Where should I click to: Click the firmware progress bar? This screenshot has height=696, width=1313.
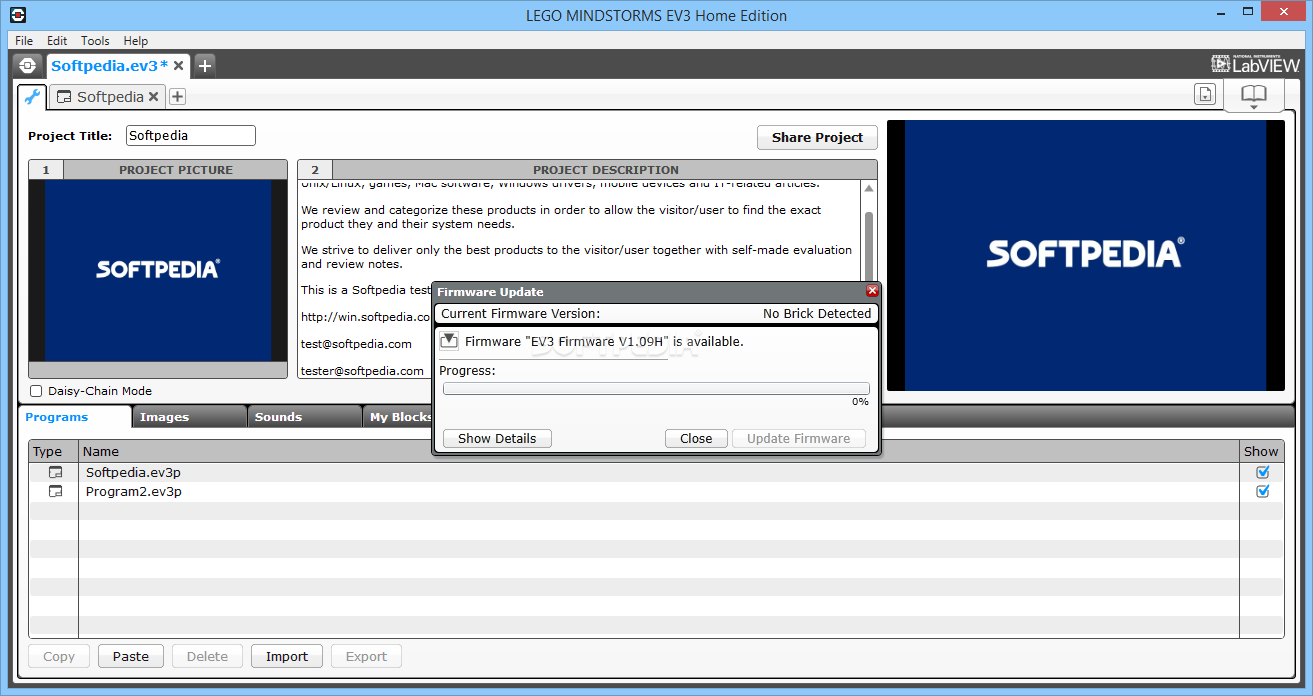point(656,388)
